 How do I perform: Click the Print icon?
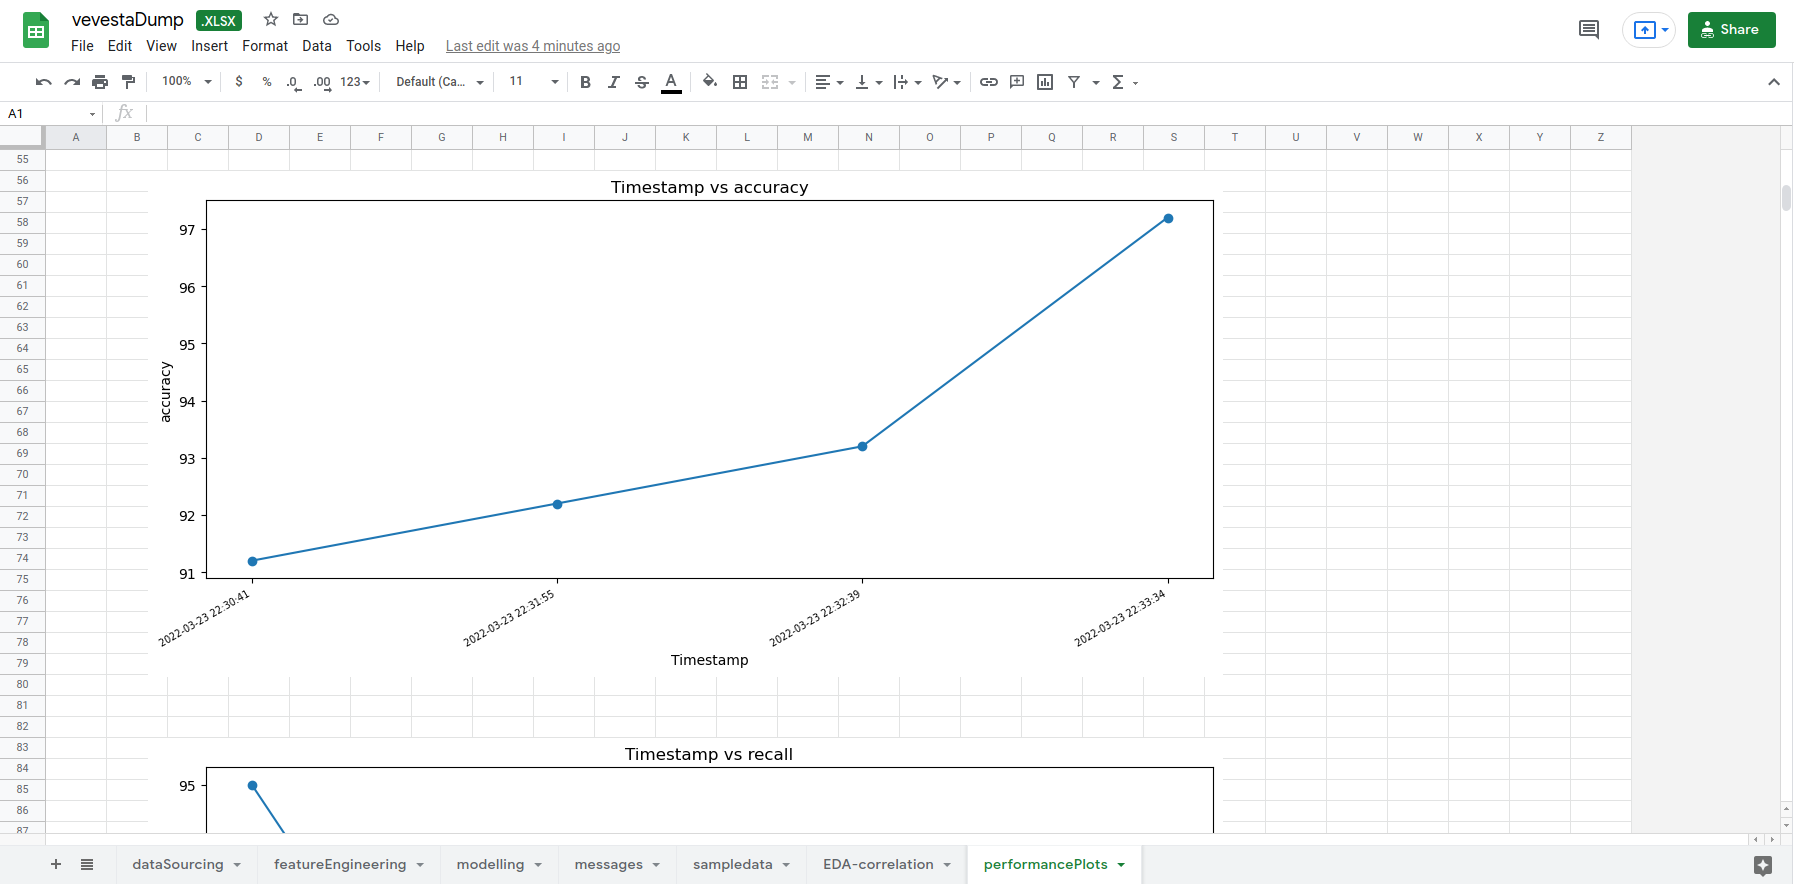pos(100,82)
